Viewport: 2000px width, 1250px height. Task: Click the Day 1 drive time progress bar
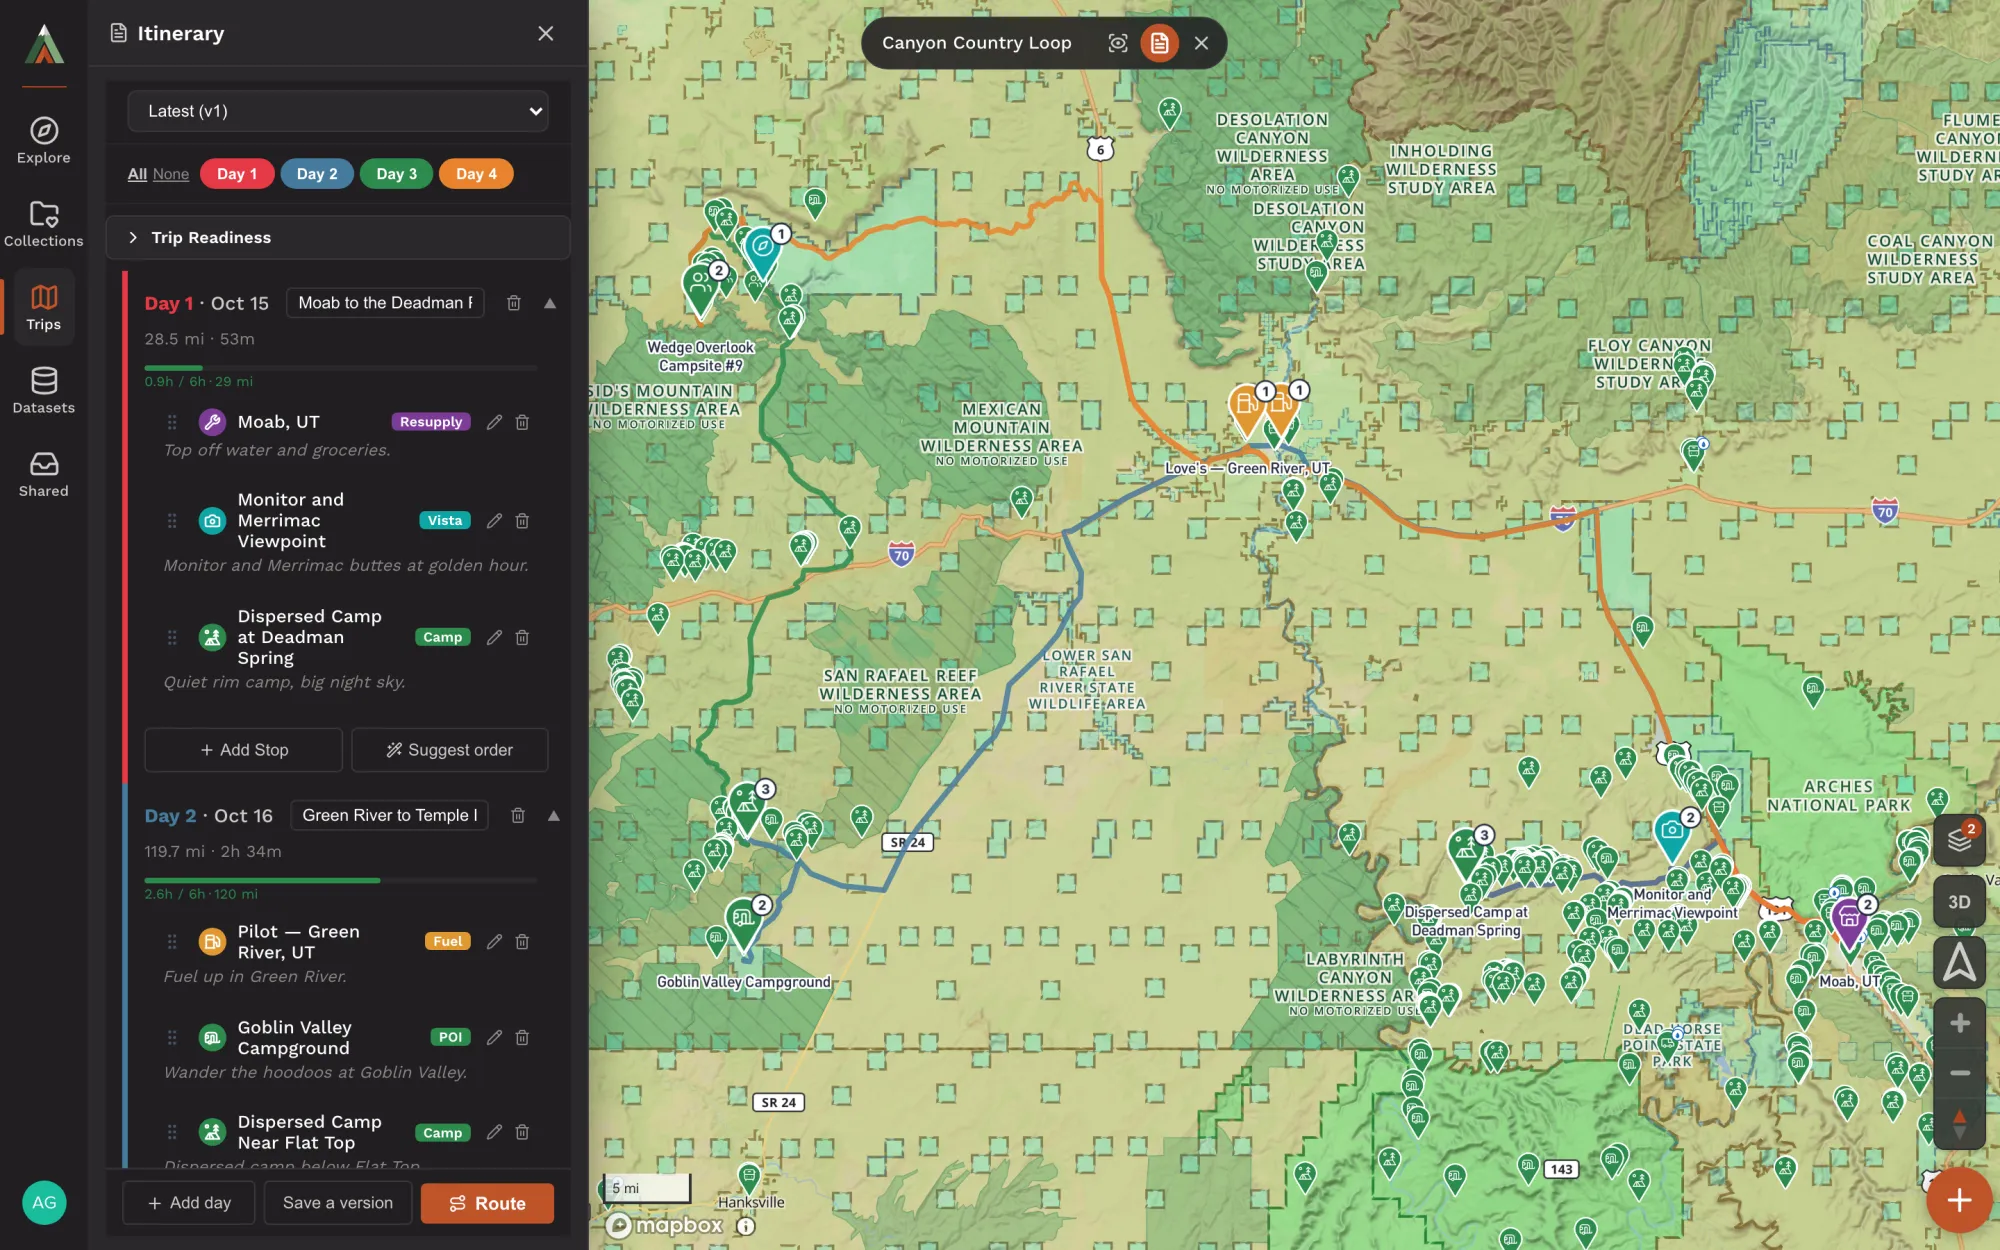(x=341, y=368)
